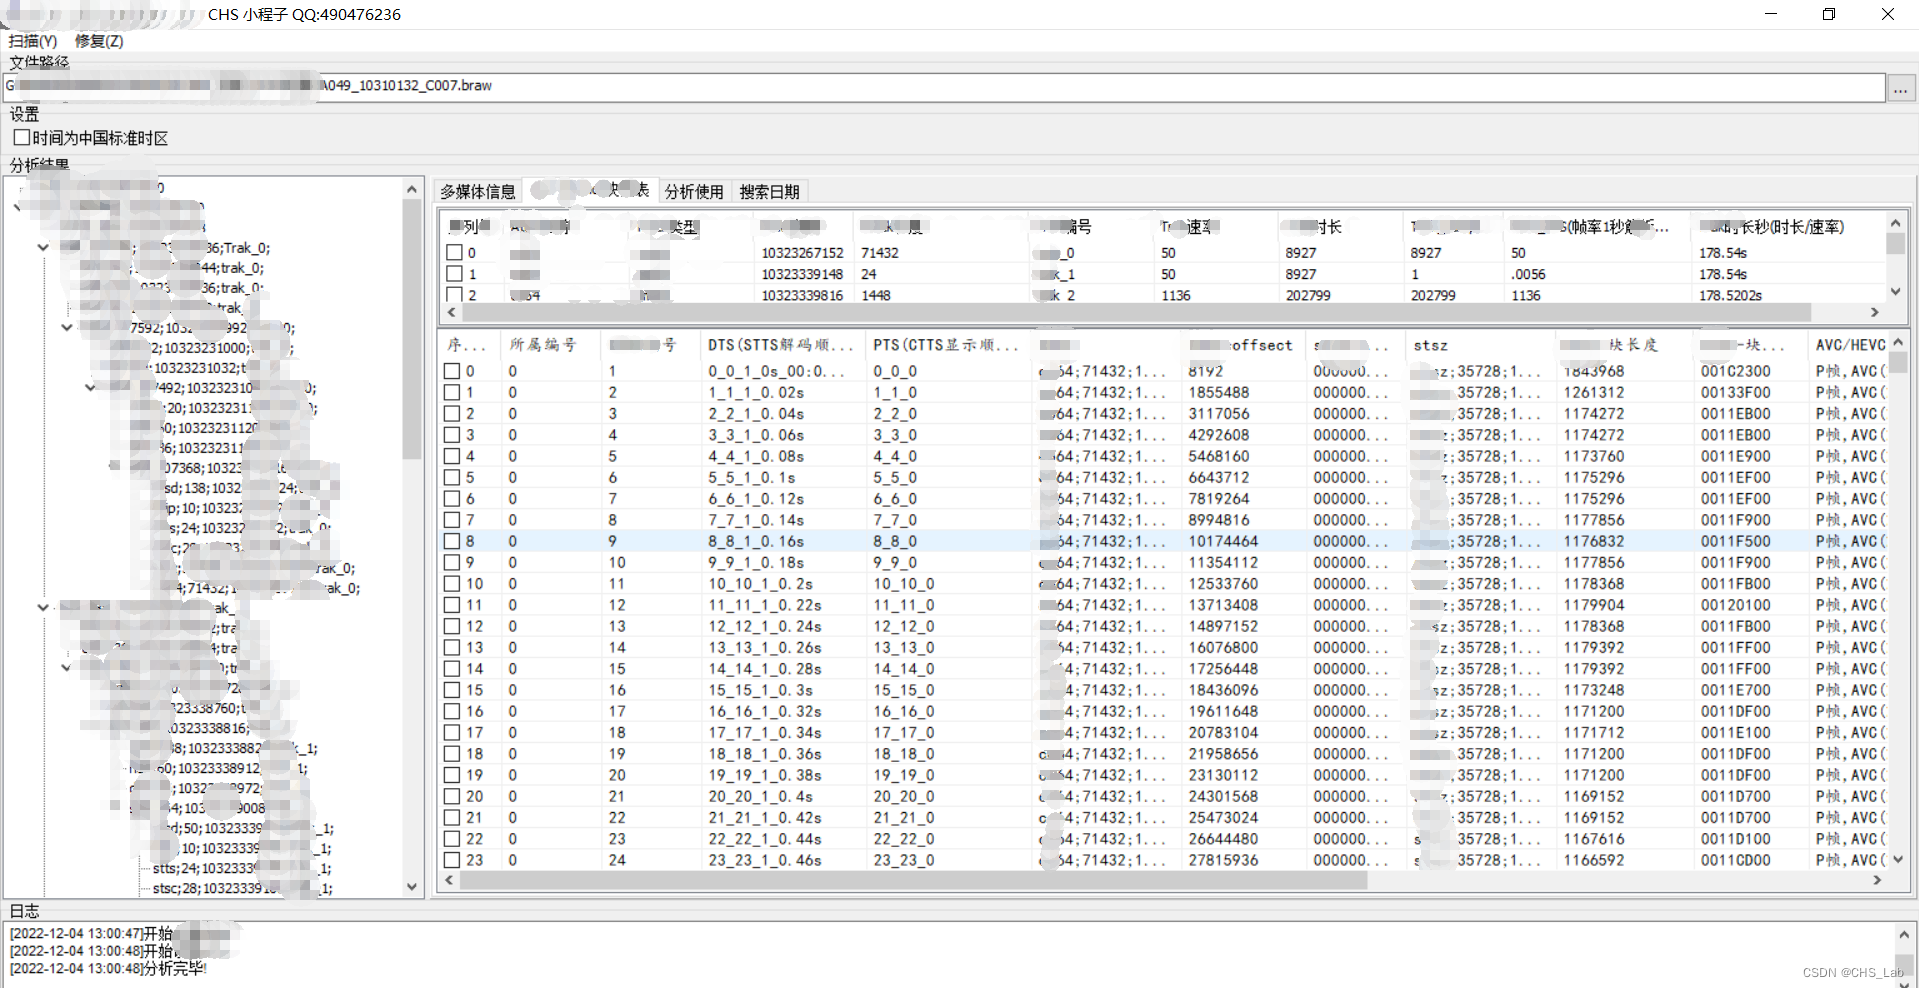Sort by PTS(CTTS显示顺... column header
Viewport: 1919px width, 988px height.
[x=946, y=345]
